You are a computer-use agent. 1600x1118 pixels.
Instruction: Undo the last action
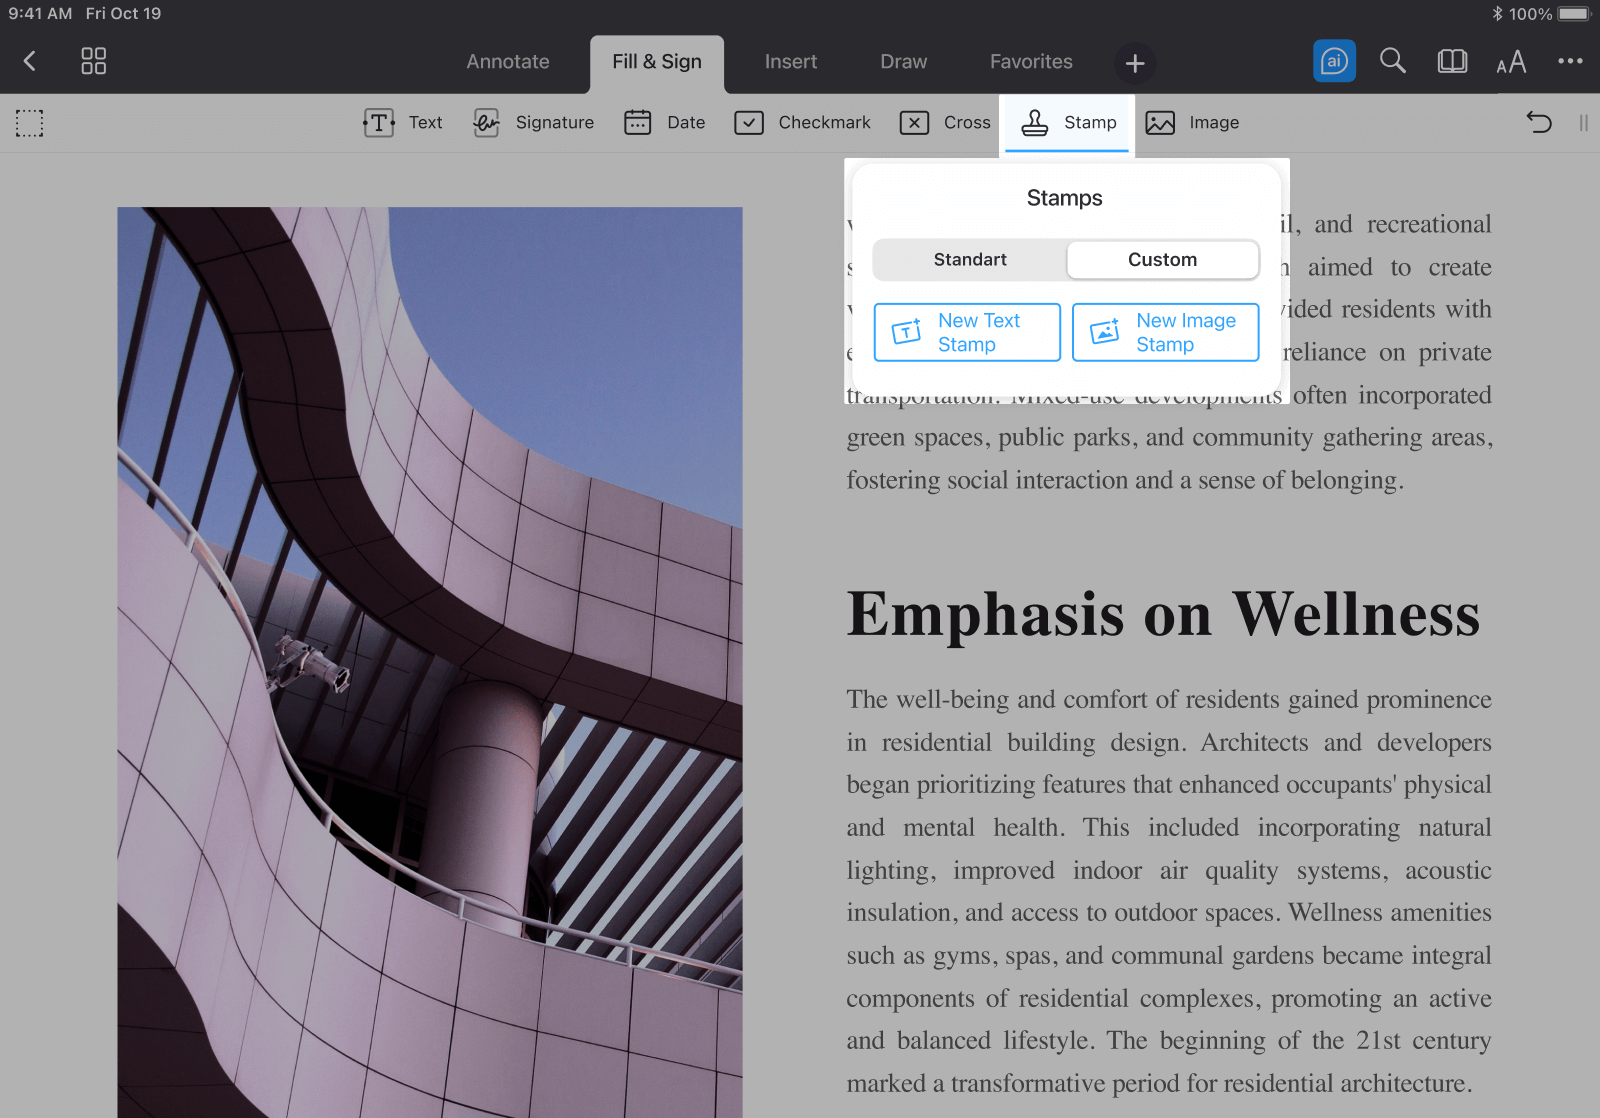click(x=1539, y=122)
